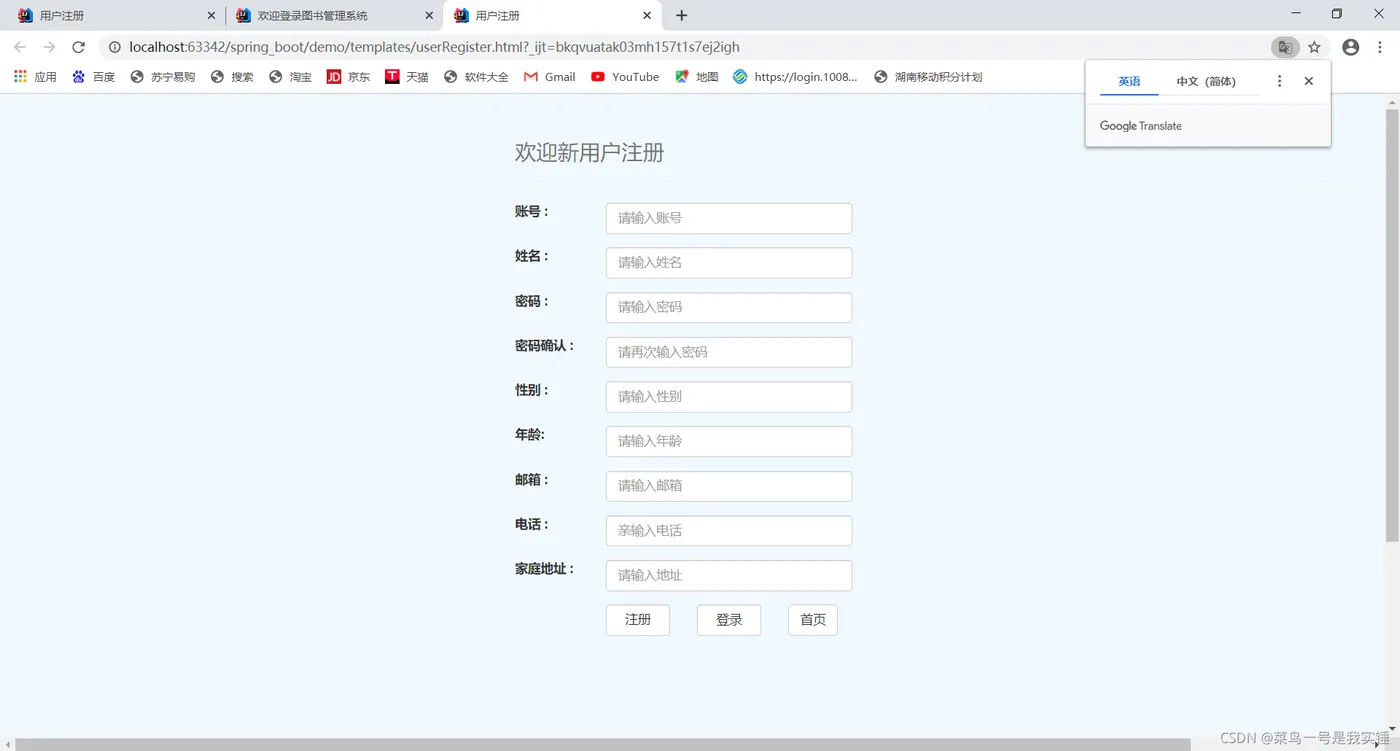This screenshot has height=751, width=1400.
Task: Click the Google Translate text in popup
Action: click(x=1141, y=126)
